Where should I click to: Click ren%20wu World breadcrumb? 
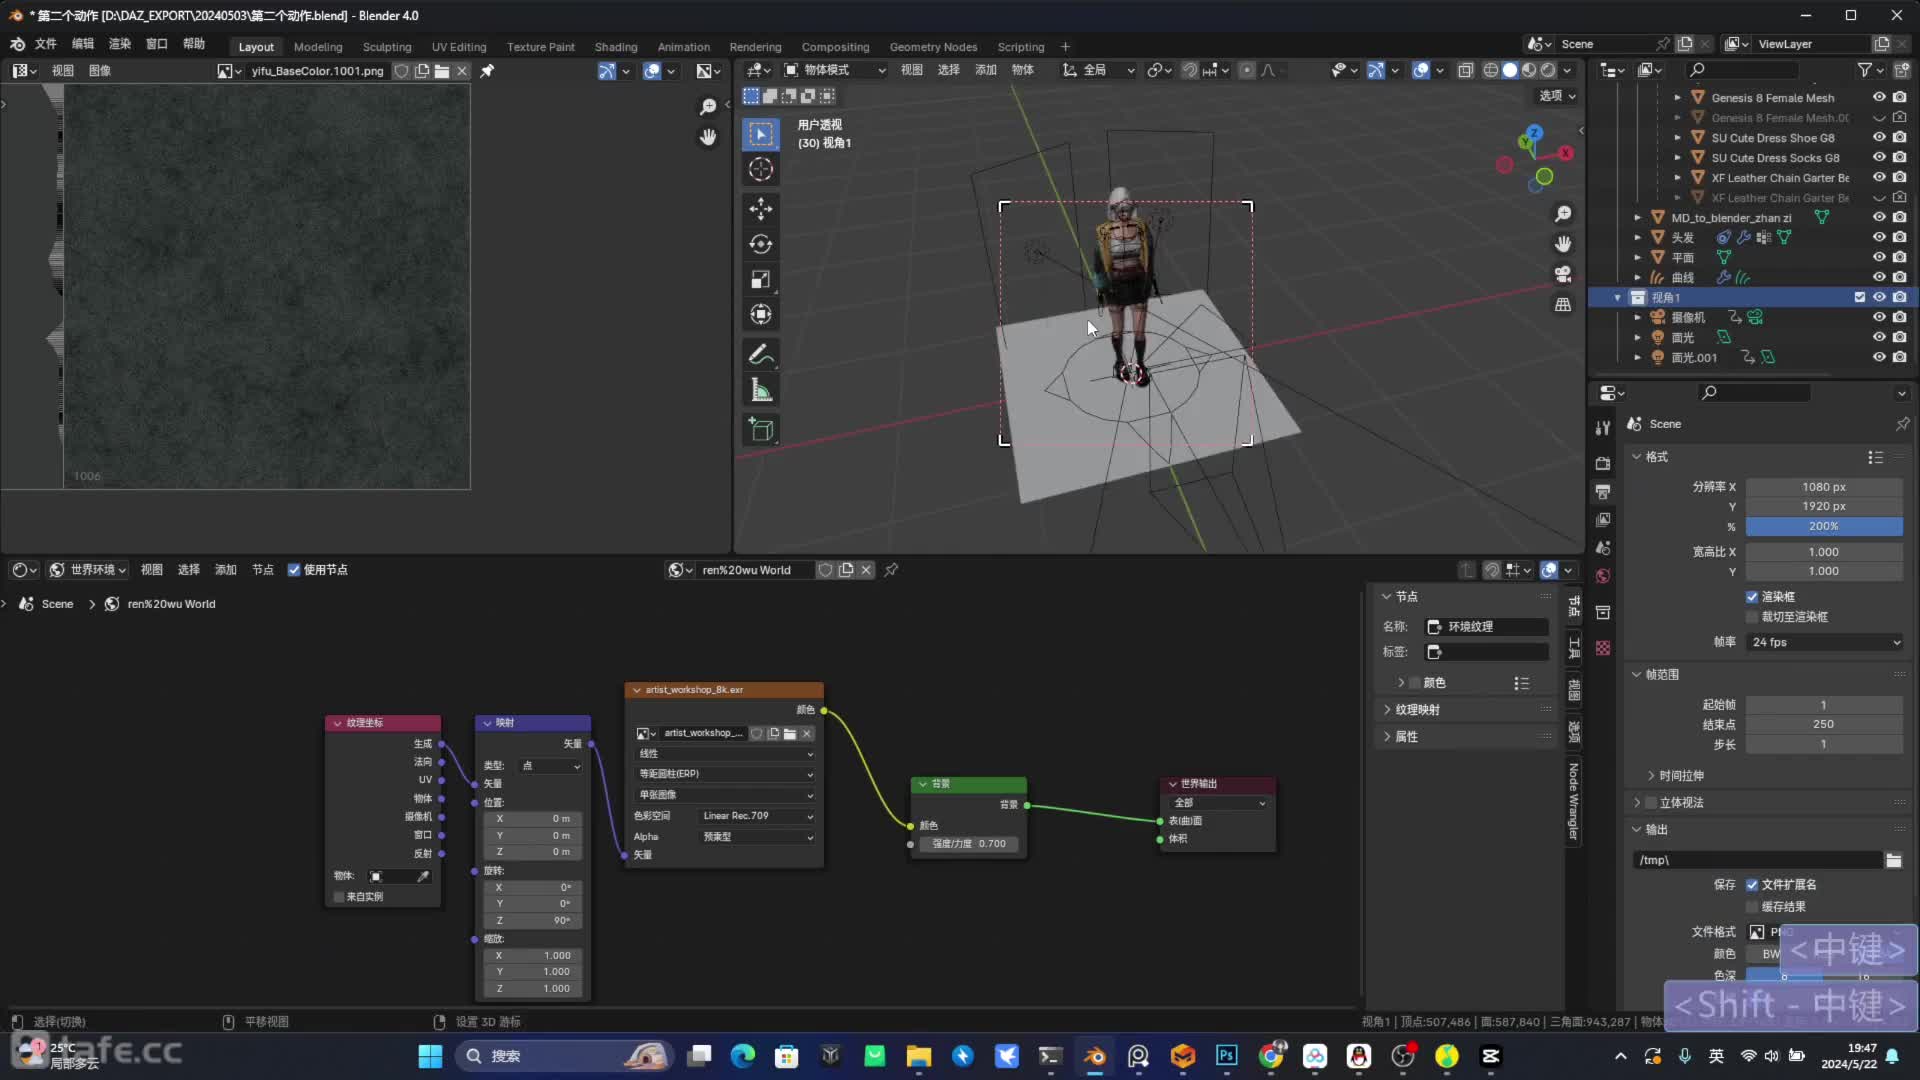click(x=171, y=604)
